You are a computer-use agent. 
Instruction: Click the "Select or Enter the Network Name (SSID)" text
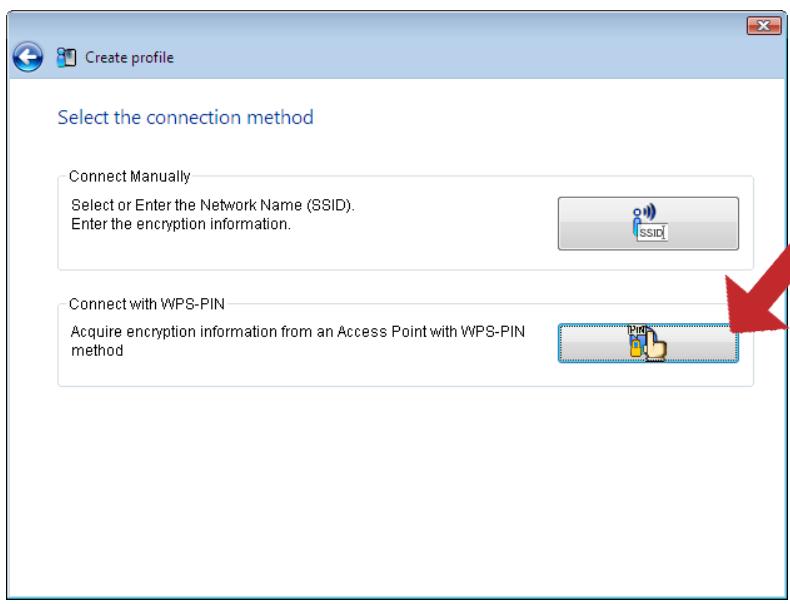[213, 205]
